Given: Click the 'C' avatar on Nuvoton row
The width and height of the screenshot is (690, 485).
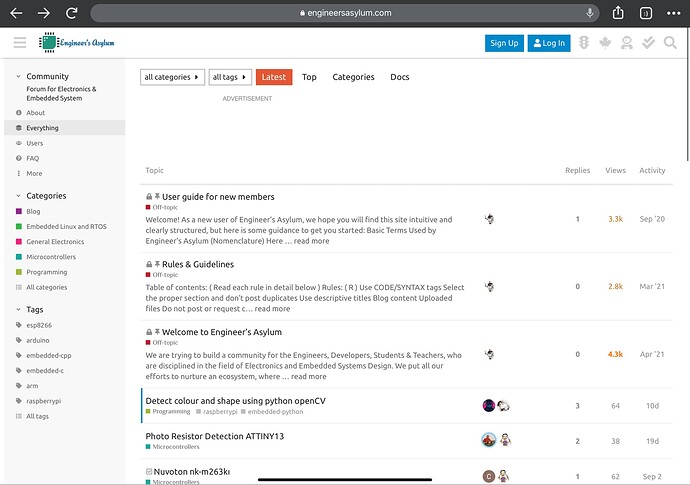Looking at the screenshot, I should (489, 476).
